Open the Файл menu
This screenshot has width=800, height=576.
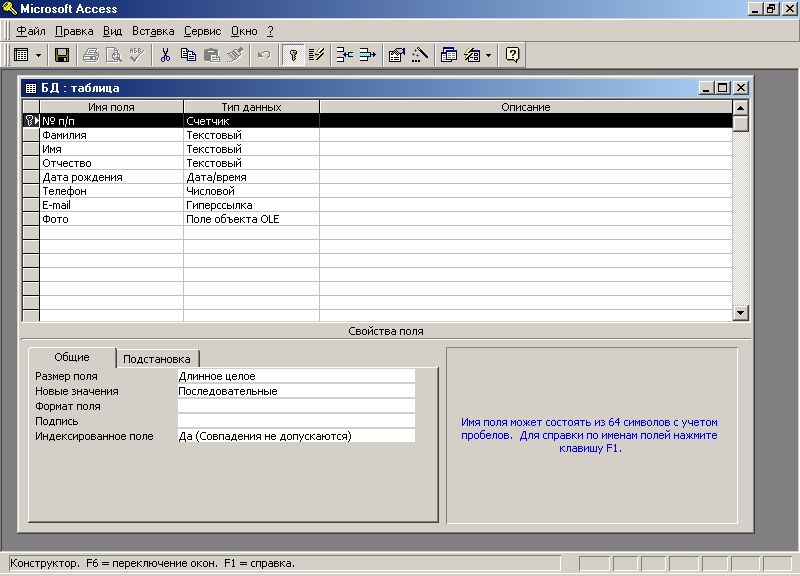coord(31,31)
